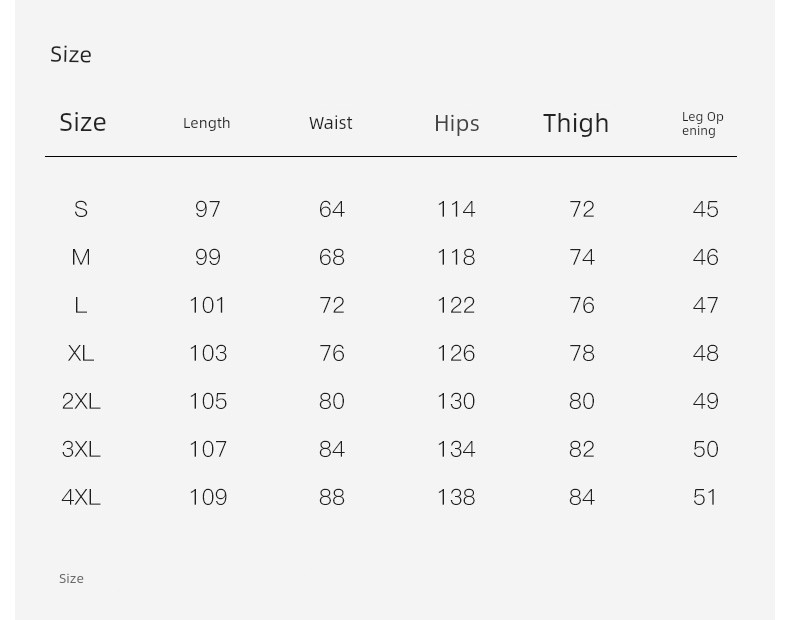The image size is (790, 620).
Task: Select the 2XL size row label
Action: 81,401
